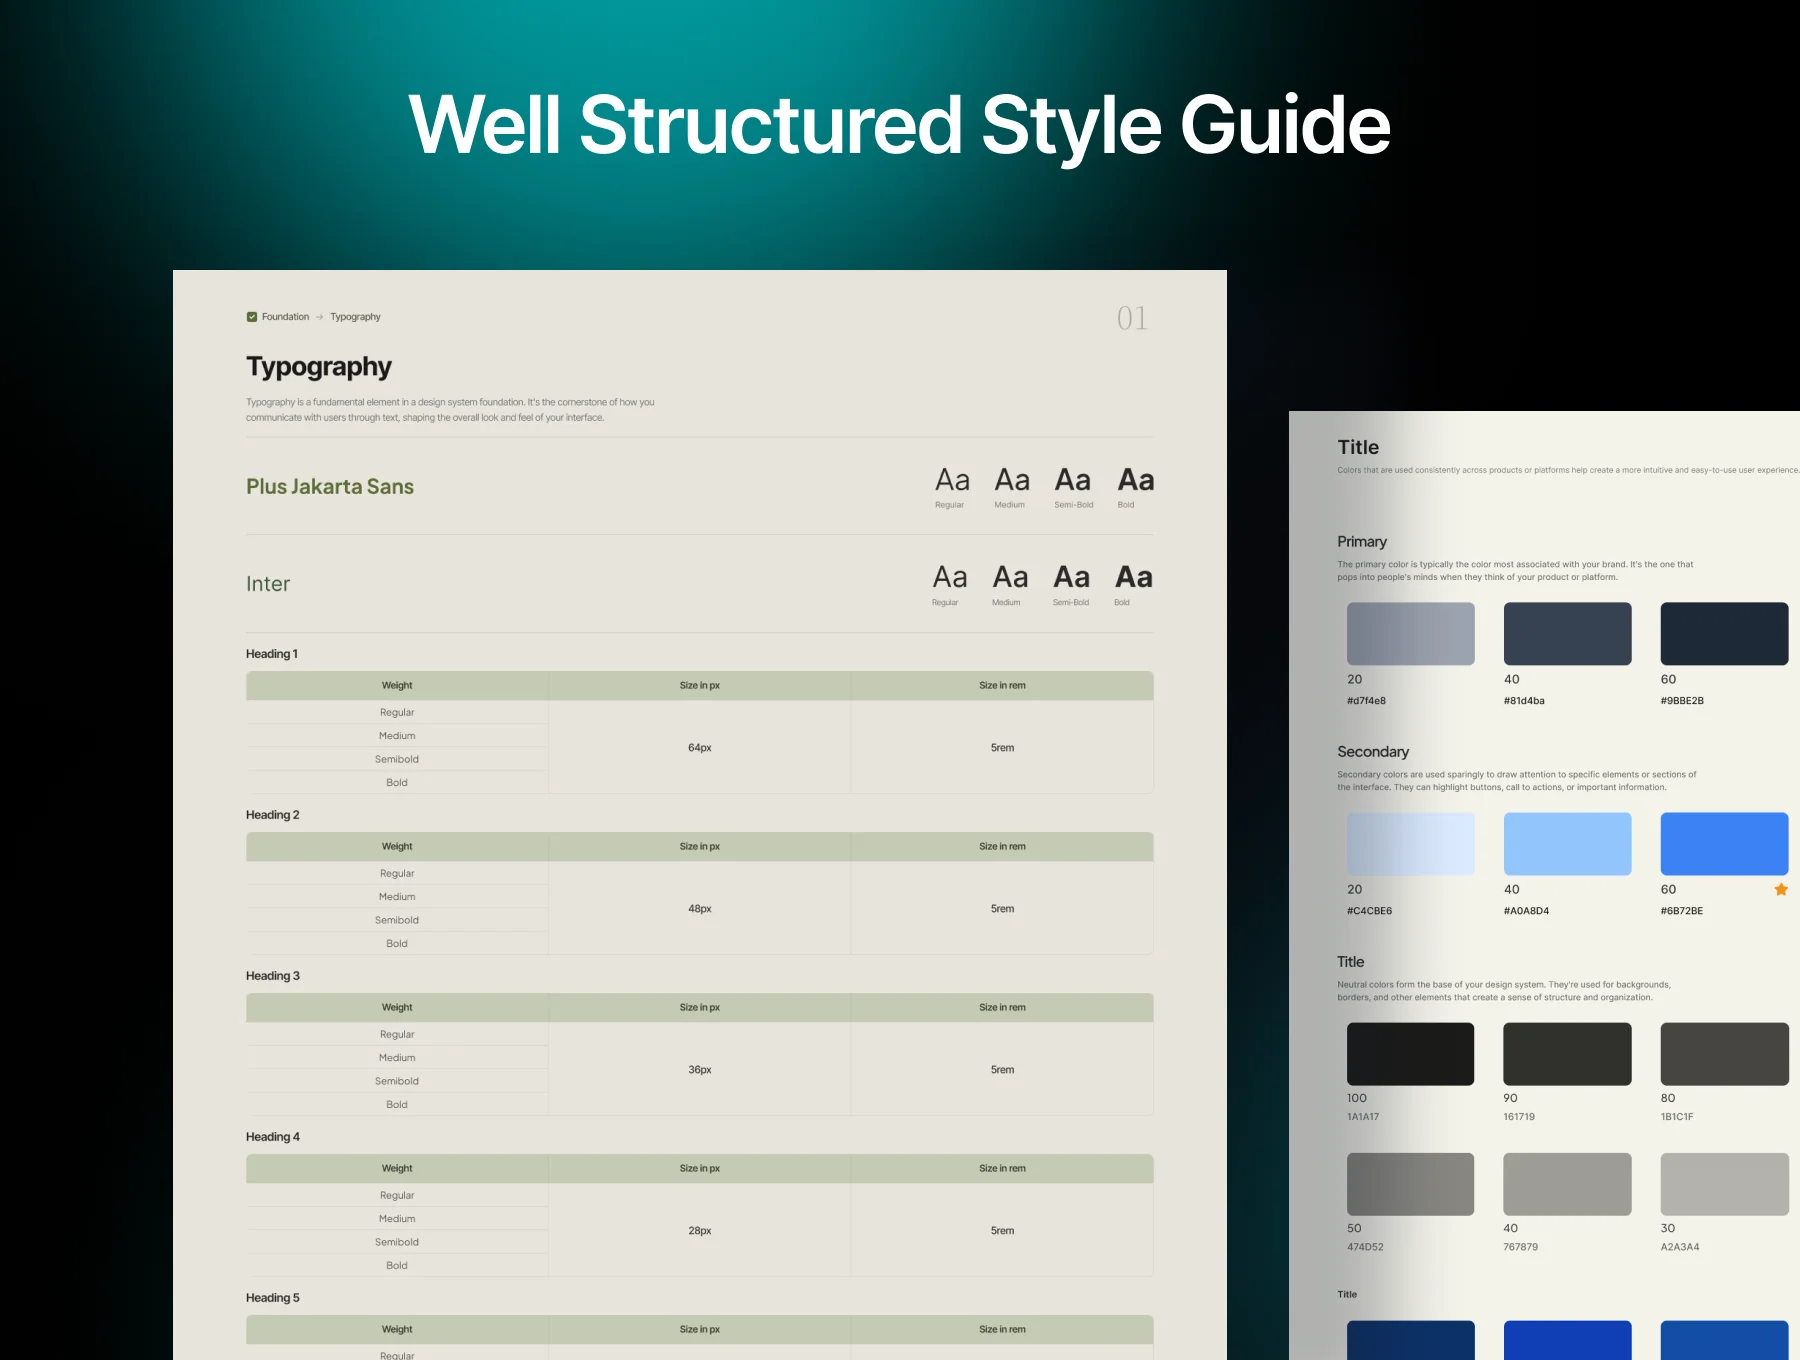This screenshot has width=1800, height=1360.
Task: Select the Inter Semi-Bold Aa sample
Action: point(1071,578)
